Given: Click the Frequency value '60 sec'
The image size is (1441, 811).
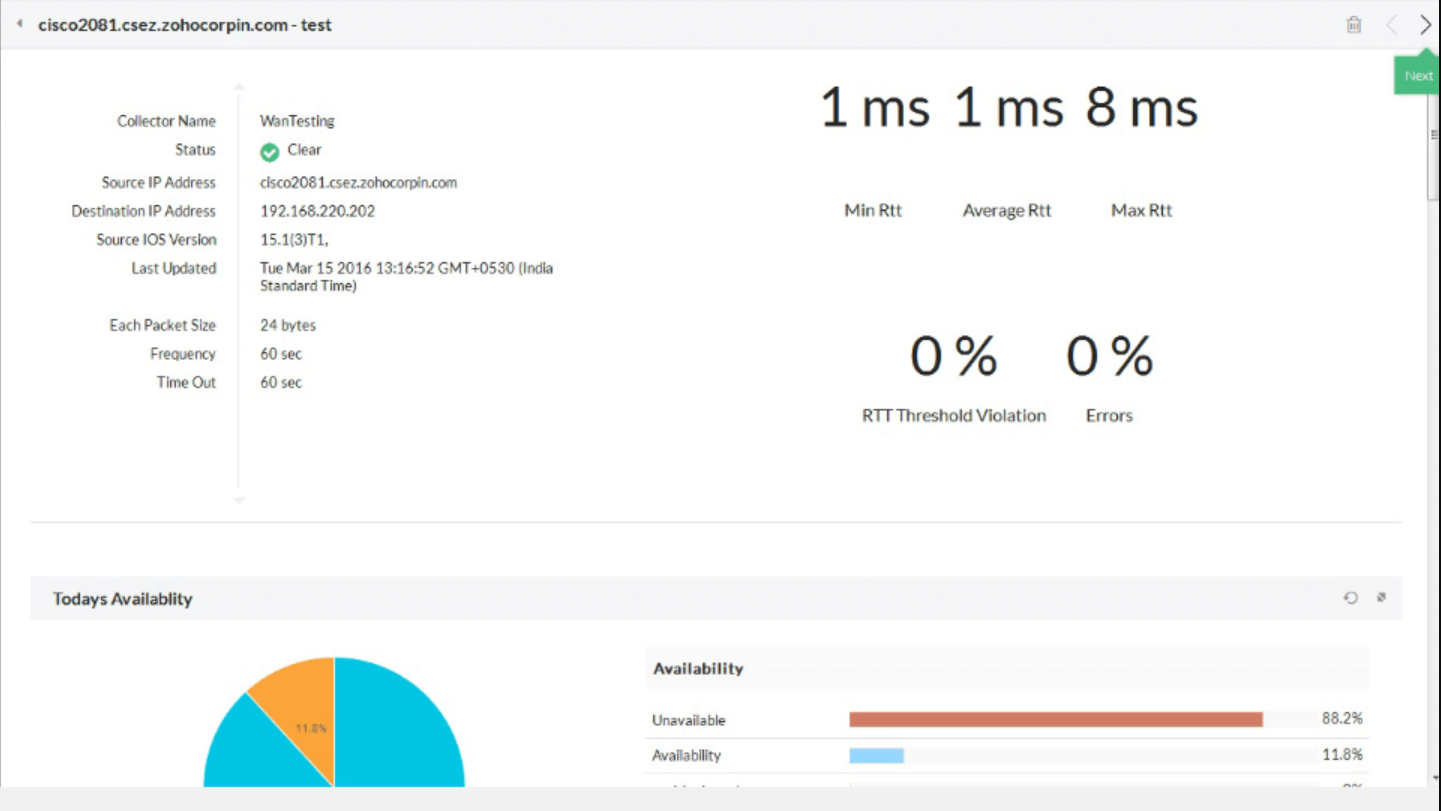Looking at the screenshot, I should [281, 354].
